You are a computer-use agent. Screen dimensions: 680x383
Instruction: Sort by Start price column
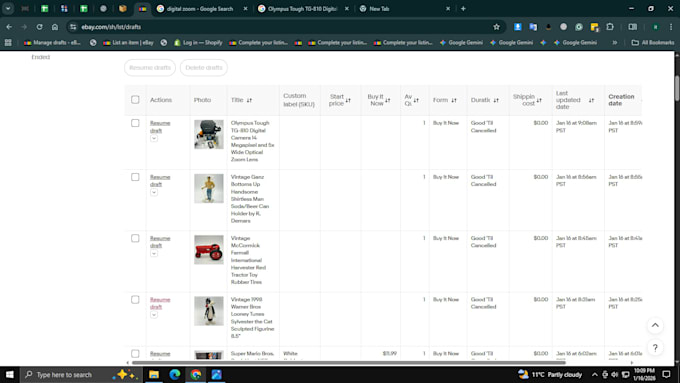(348, 100)
